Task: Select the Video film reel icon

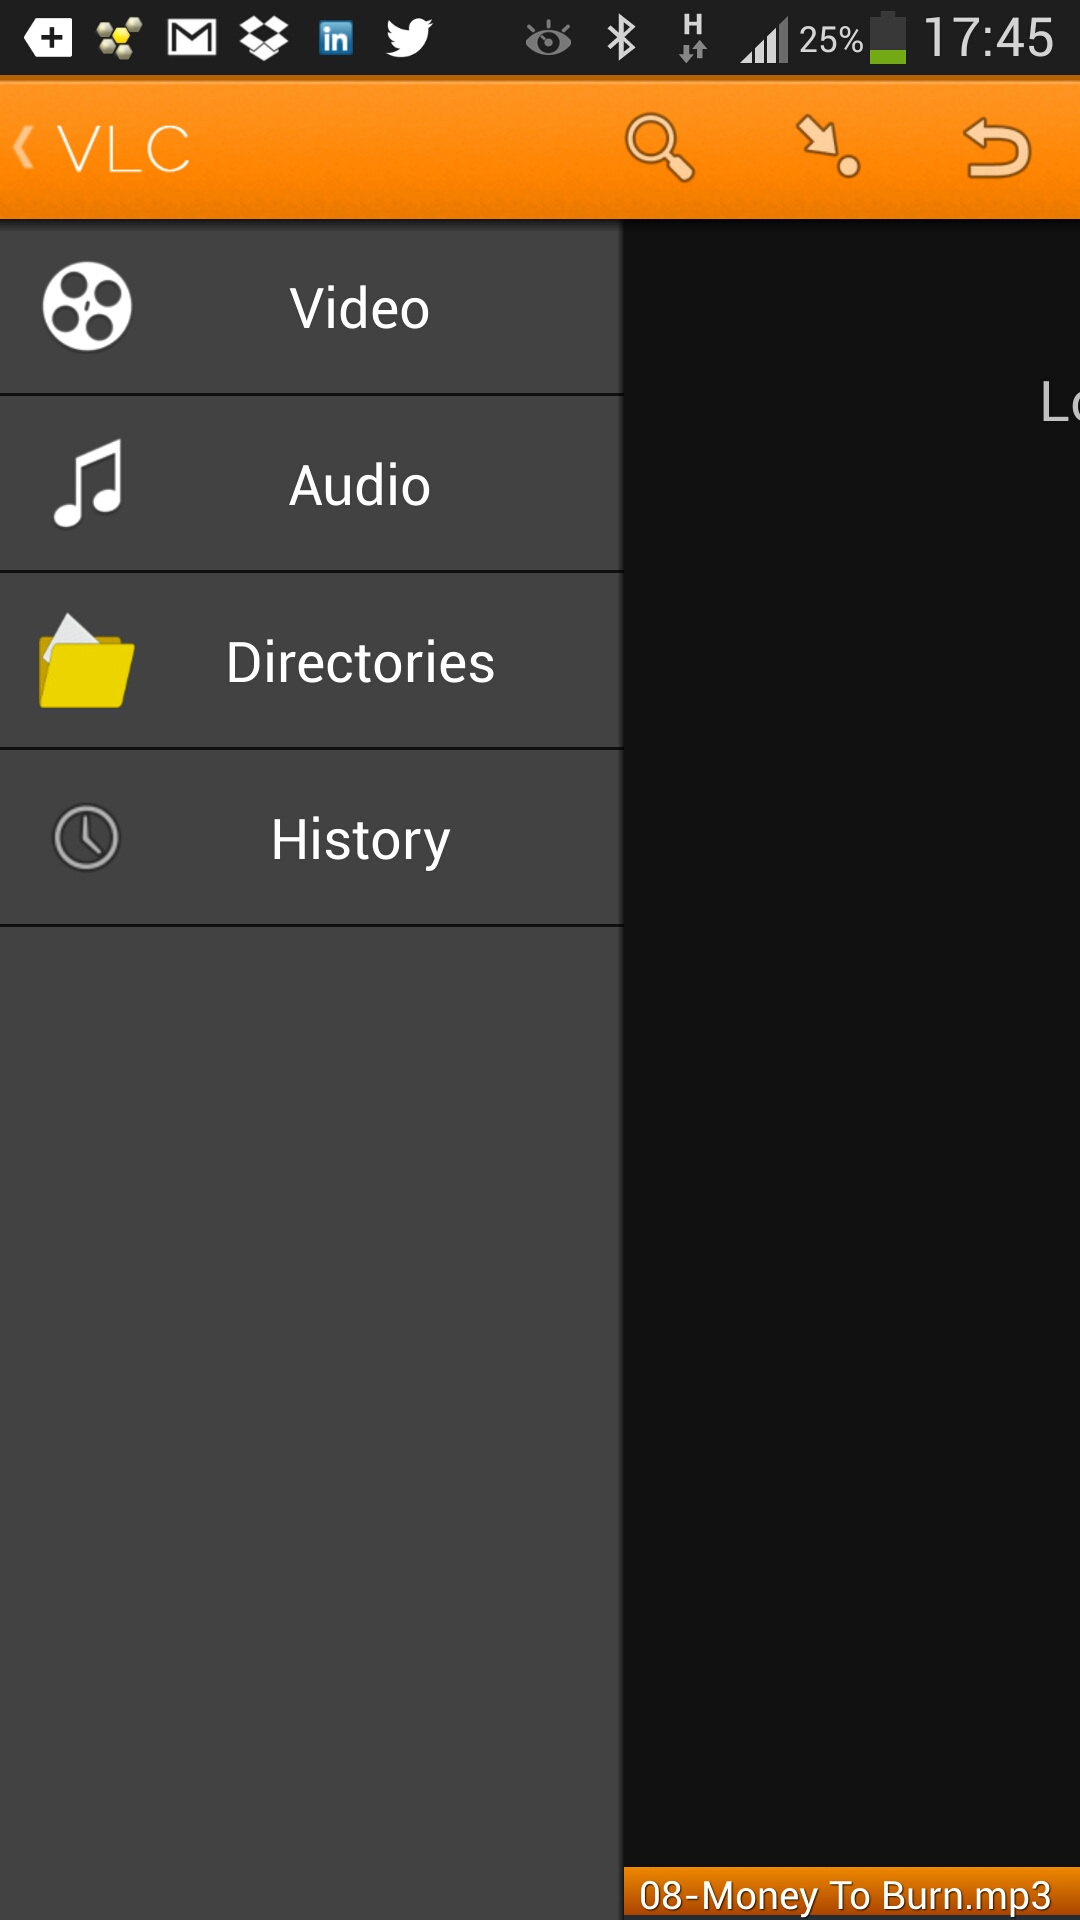Action: pos(85,308)
